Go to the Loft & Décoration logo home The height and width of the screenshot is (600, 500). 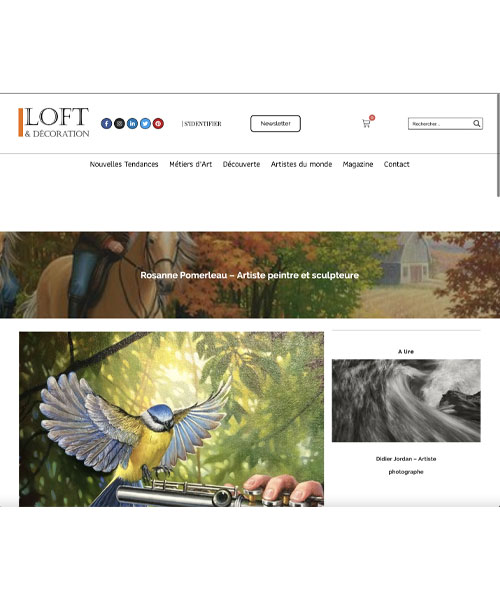click(x=54, y=122)
